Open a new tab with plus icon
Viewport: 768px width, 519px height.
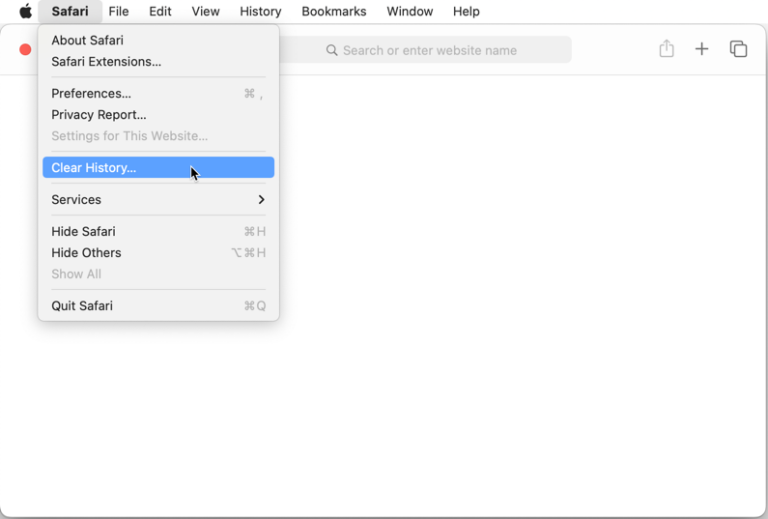[x=702, y=49]
